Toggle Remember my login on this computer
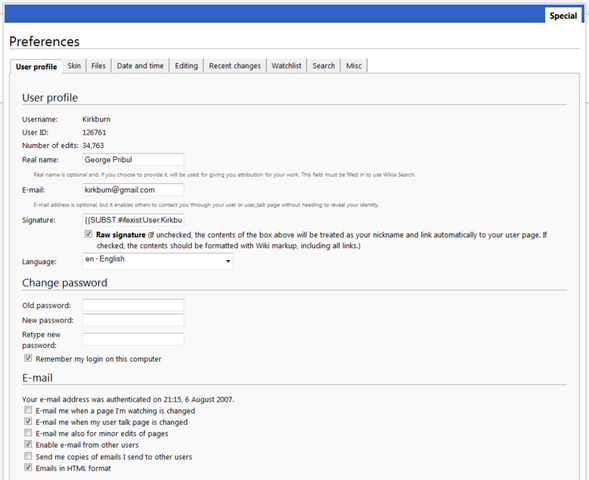Screen dimensions: 589x480 28,358
